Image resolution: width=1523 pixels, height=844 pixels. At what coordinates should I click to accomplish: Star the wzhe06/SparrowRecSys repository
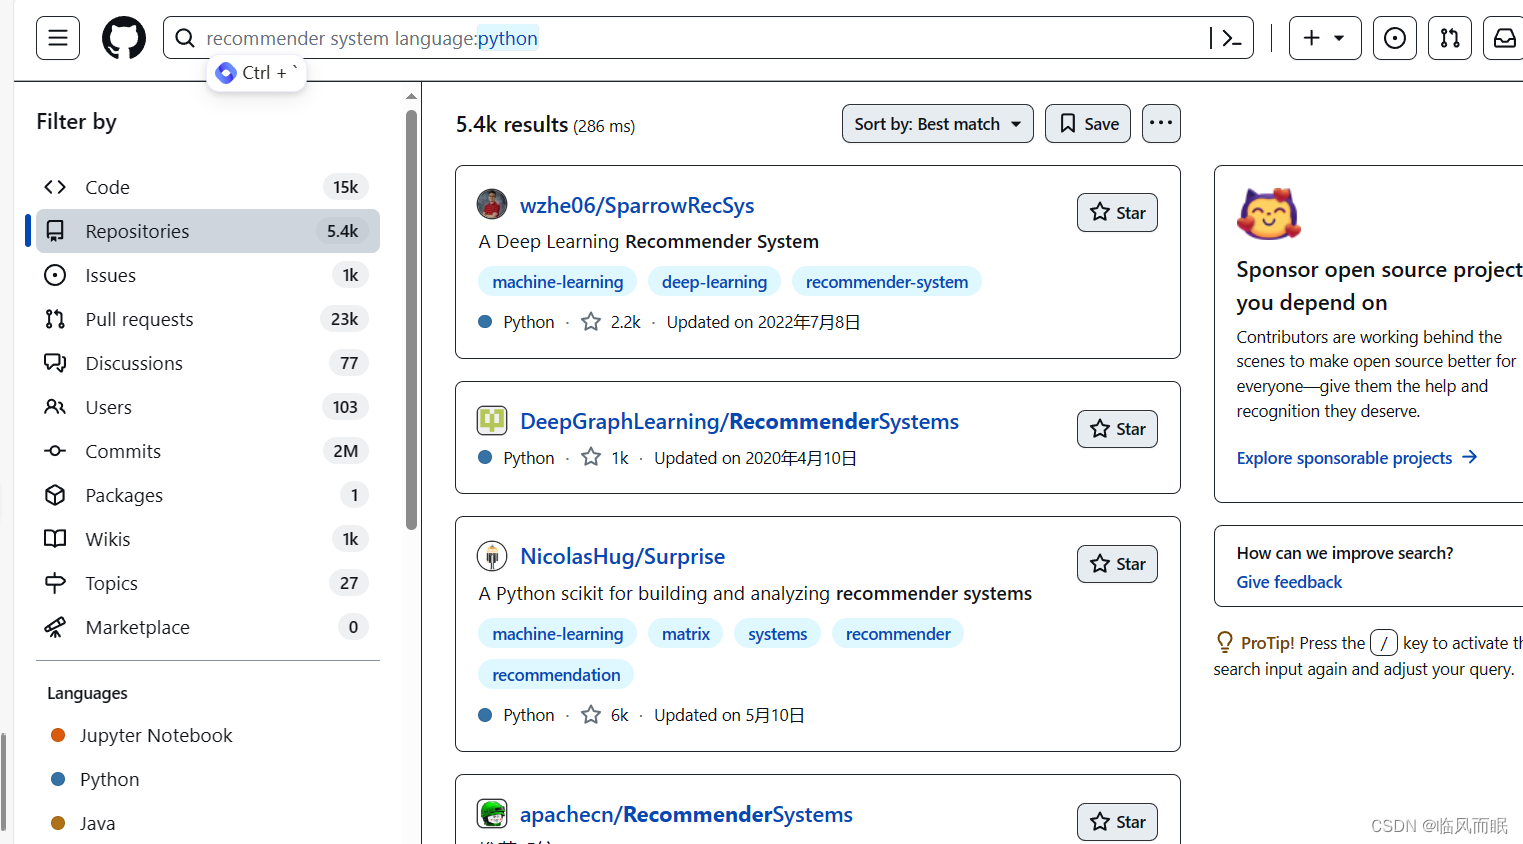pos(1117,212)
